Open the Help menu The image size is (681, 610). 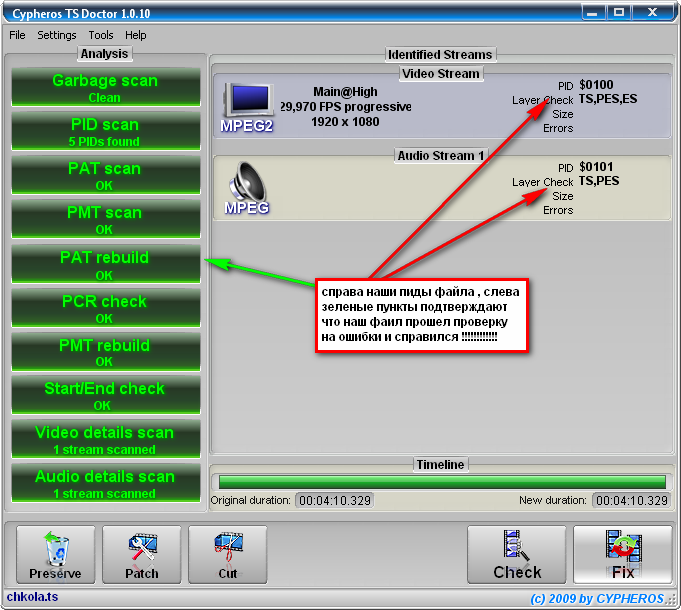coord(136,35)
